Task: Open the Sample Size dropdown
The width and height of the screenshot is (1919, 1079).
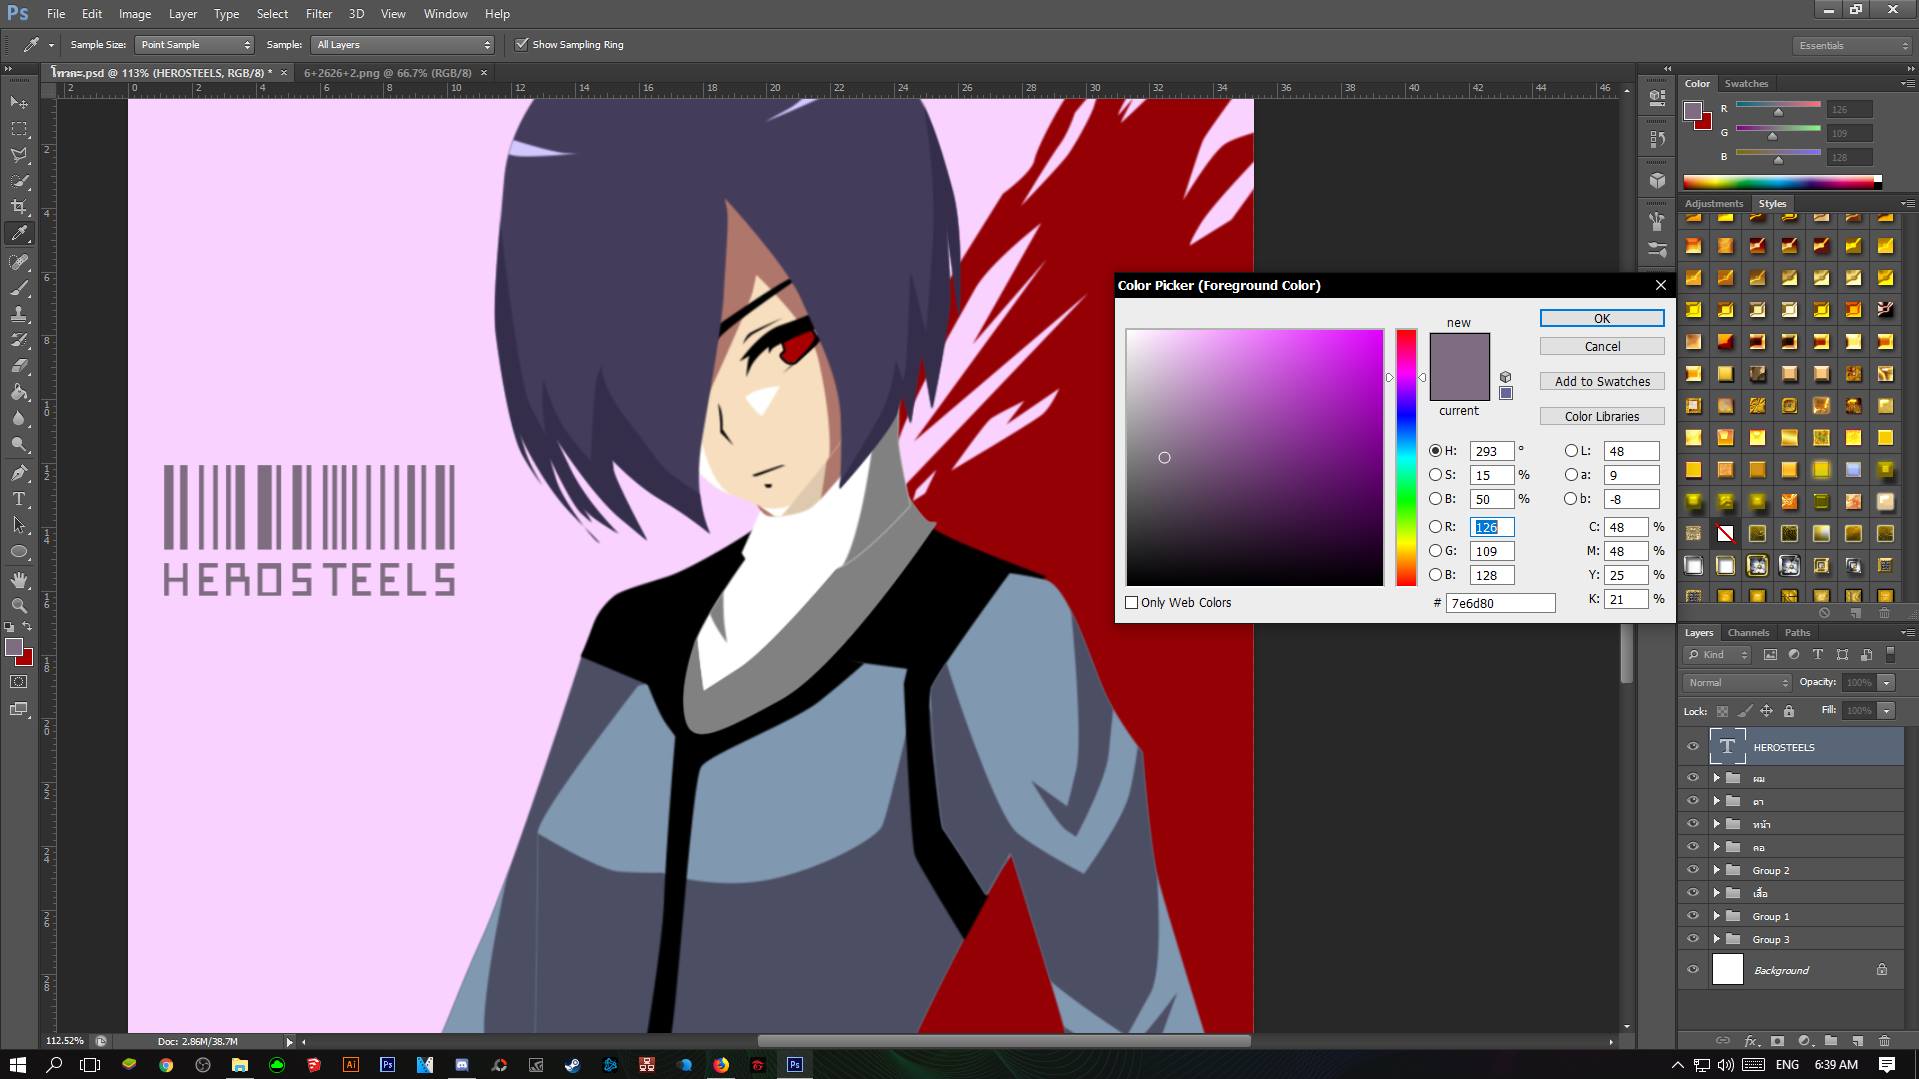Action: pyautogui.click(x=194, y=44)
